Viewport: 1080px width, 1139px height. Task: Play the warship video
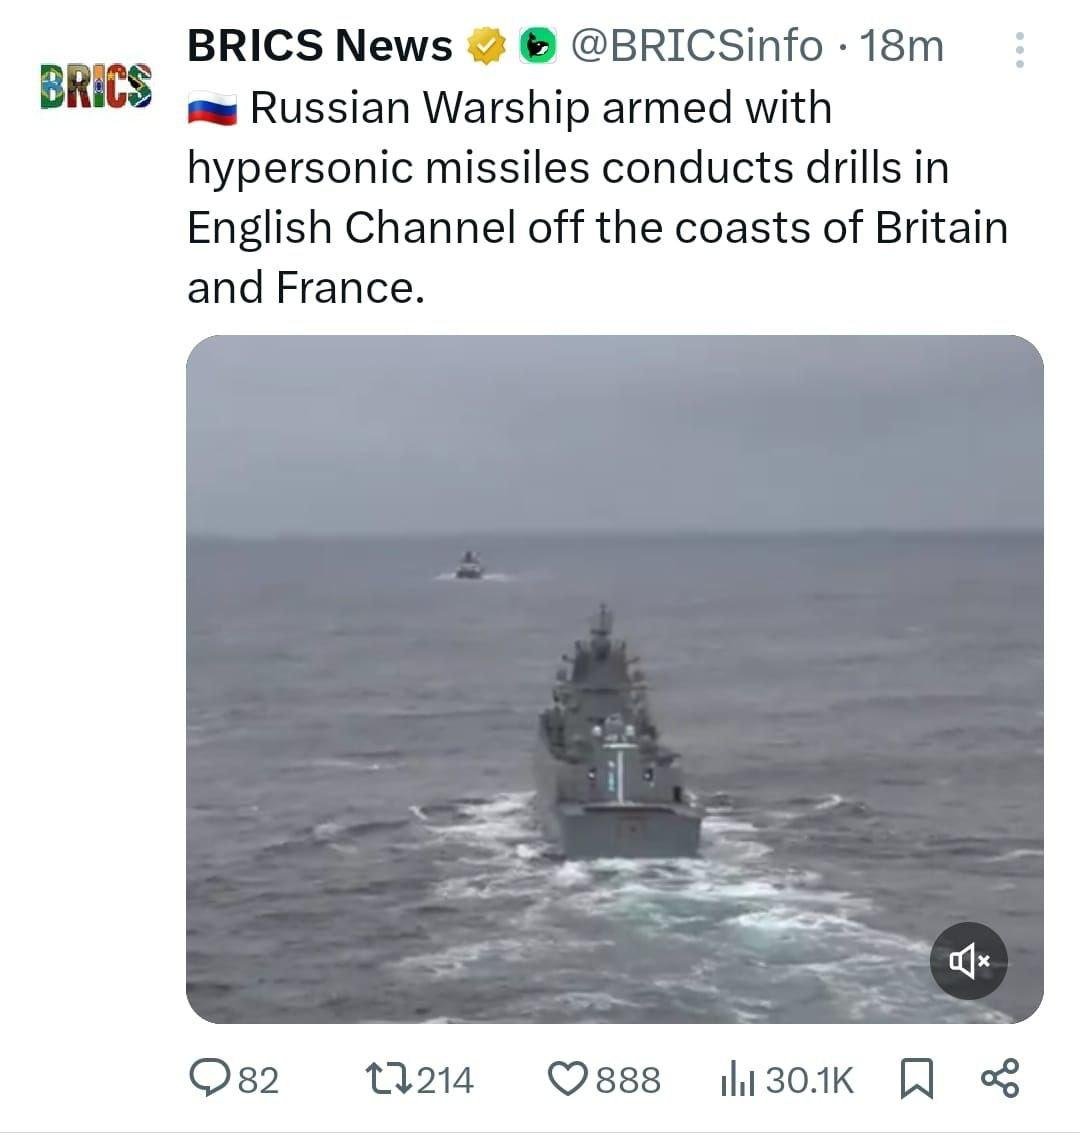(x=614, y=678)
